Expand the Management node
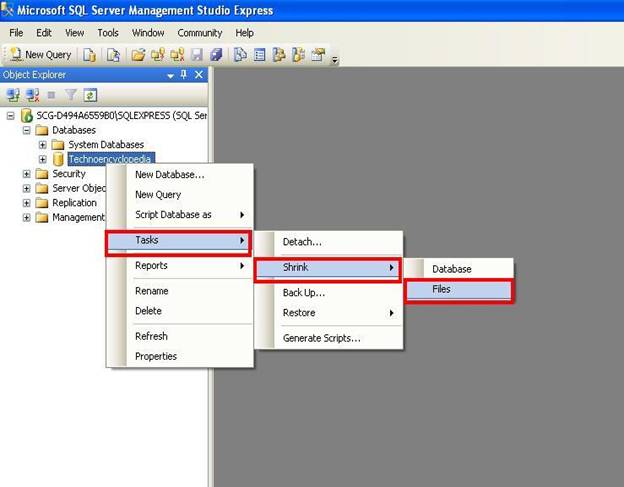This screenshot has width=624, height=487. coord(27,218)
